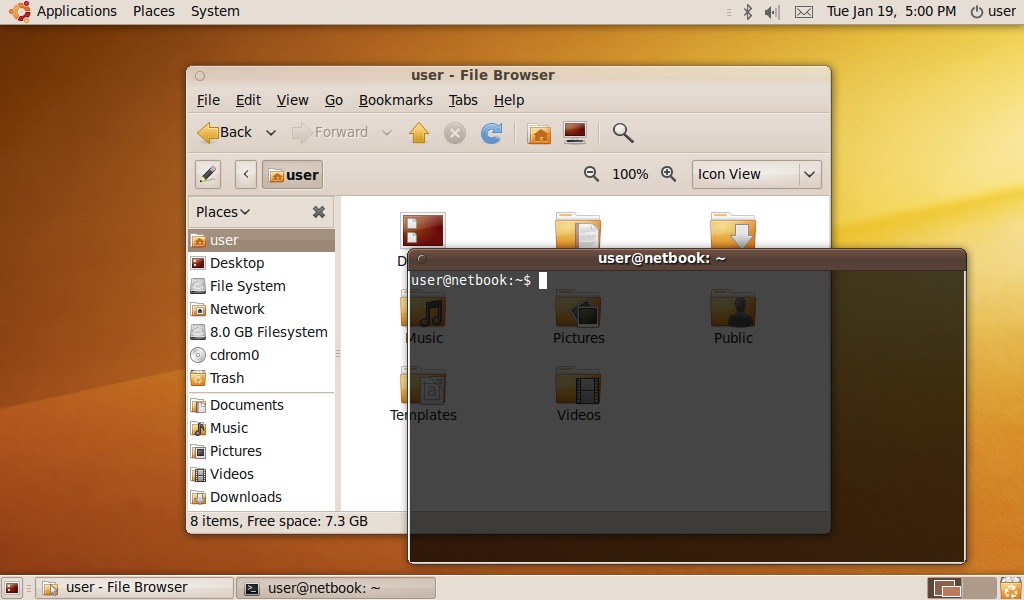Open the 8.0 GB Filesystem volume

tap(261, 332)
